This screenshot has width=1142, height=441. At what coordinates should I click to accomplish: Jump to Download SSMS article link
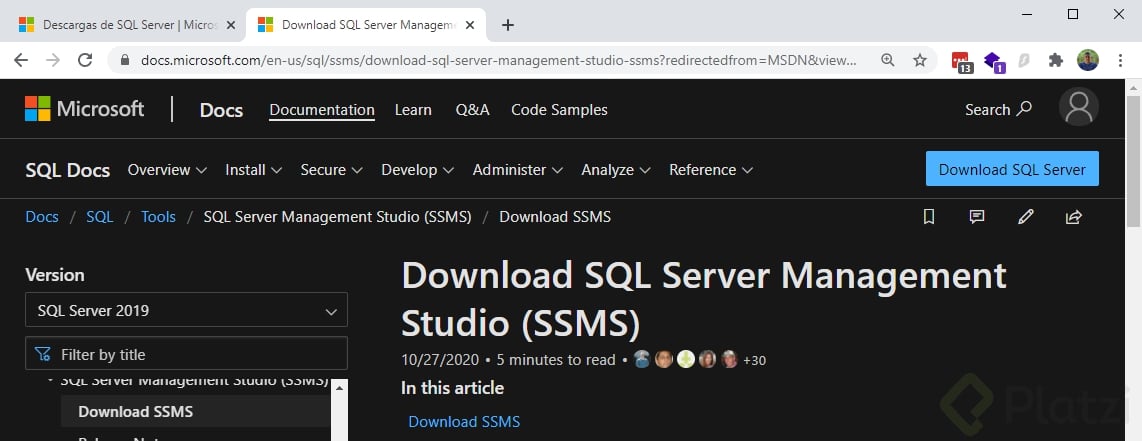pos(464,421)
